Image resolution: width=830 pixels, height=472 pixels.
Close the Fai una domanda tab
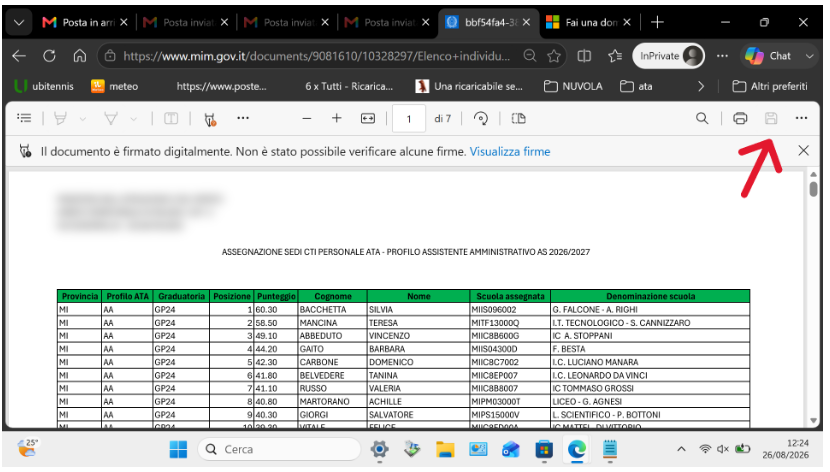tap(627, 22)
